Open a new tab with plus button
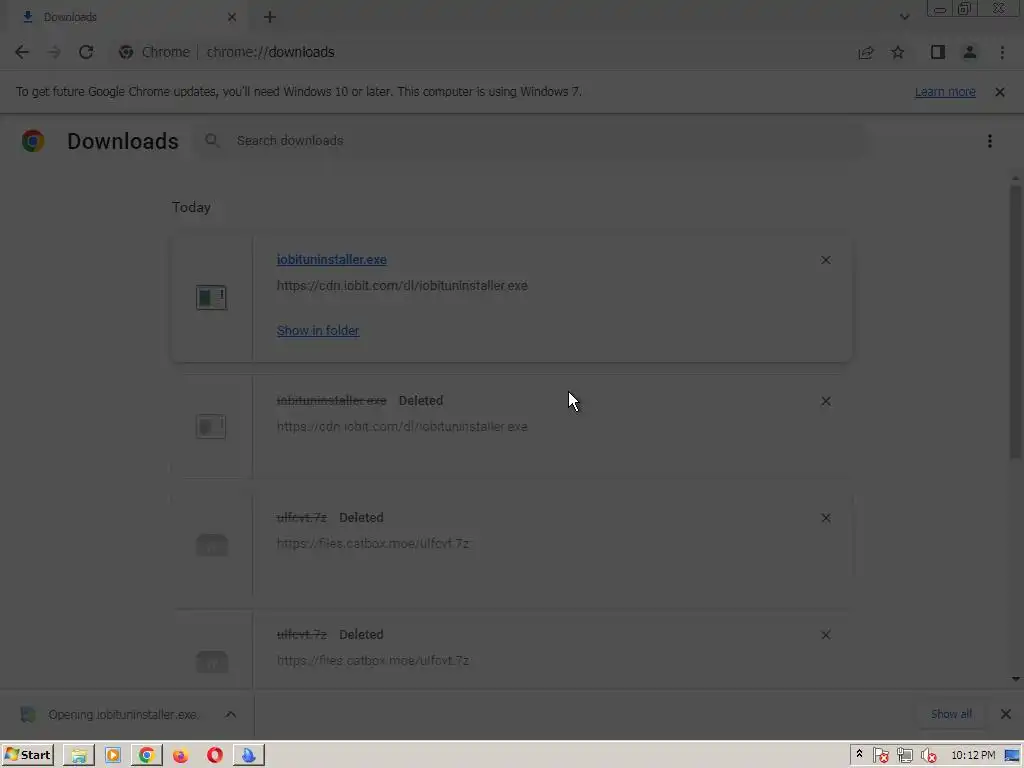1024x768 pixels. coord(270,18)
